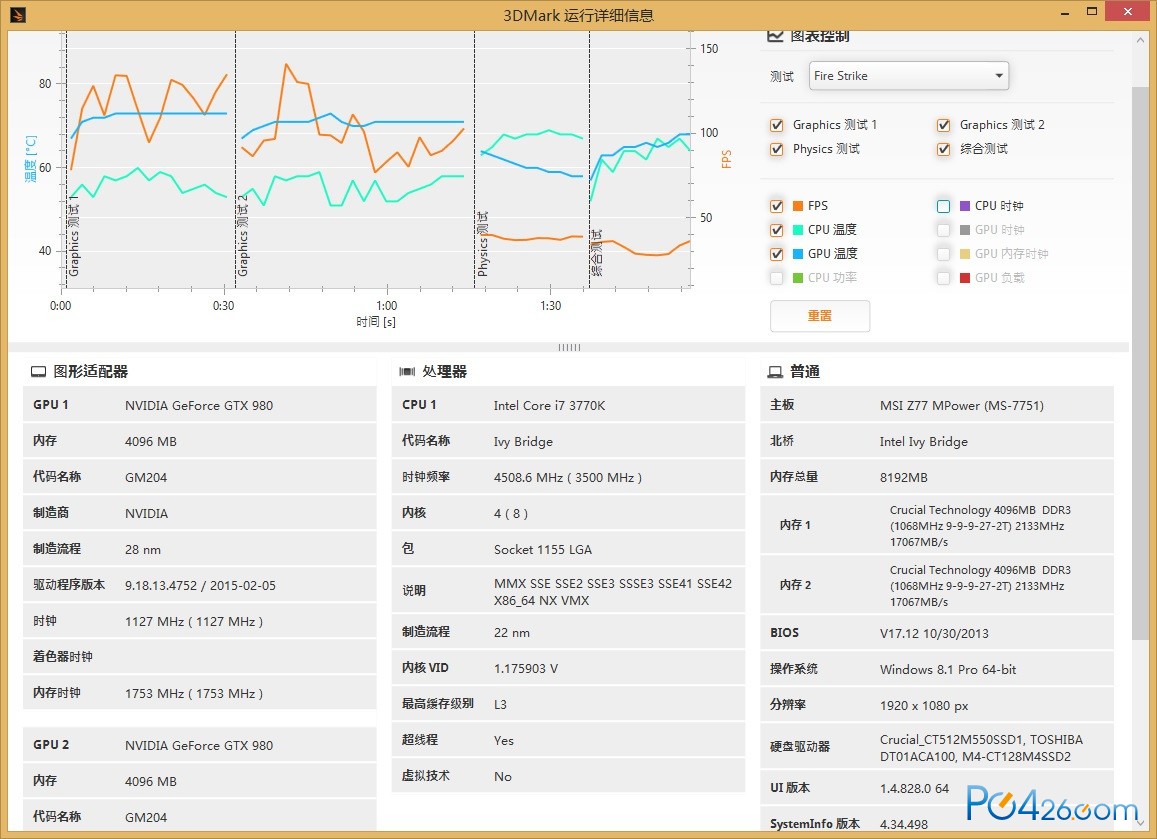Click the MMX SSE instruction set description

612,592
